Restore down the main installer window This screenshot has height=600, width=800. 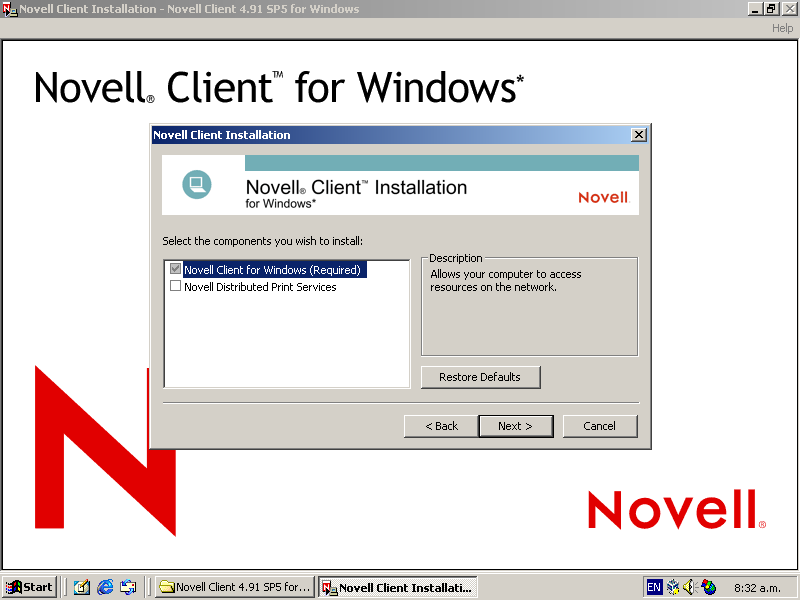pyautogui.click(x=771, y=9)
